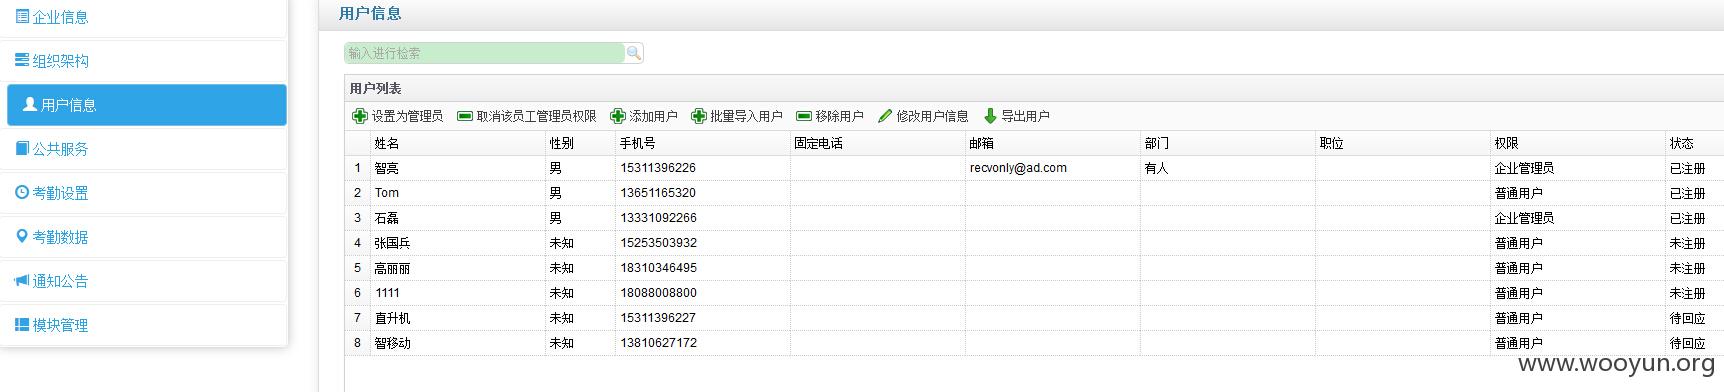The height and width of the screenshot is (392, 1724).
Task: Click 用户列表 panel title
Action: [x=375, y=89]
